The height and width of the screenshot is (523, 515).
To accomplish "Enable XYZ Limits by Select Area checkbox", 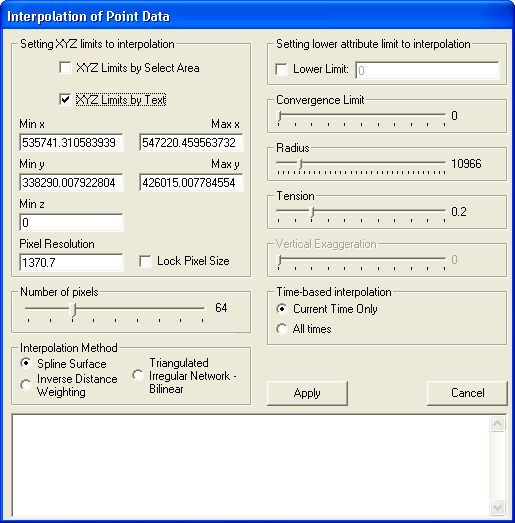I will [65, 67].
